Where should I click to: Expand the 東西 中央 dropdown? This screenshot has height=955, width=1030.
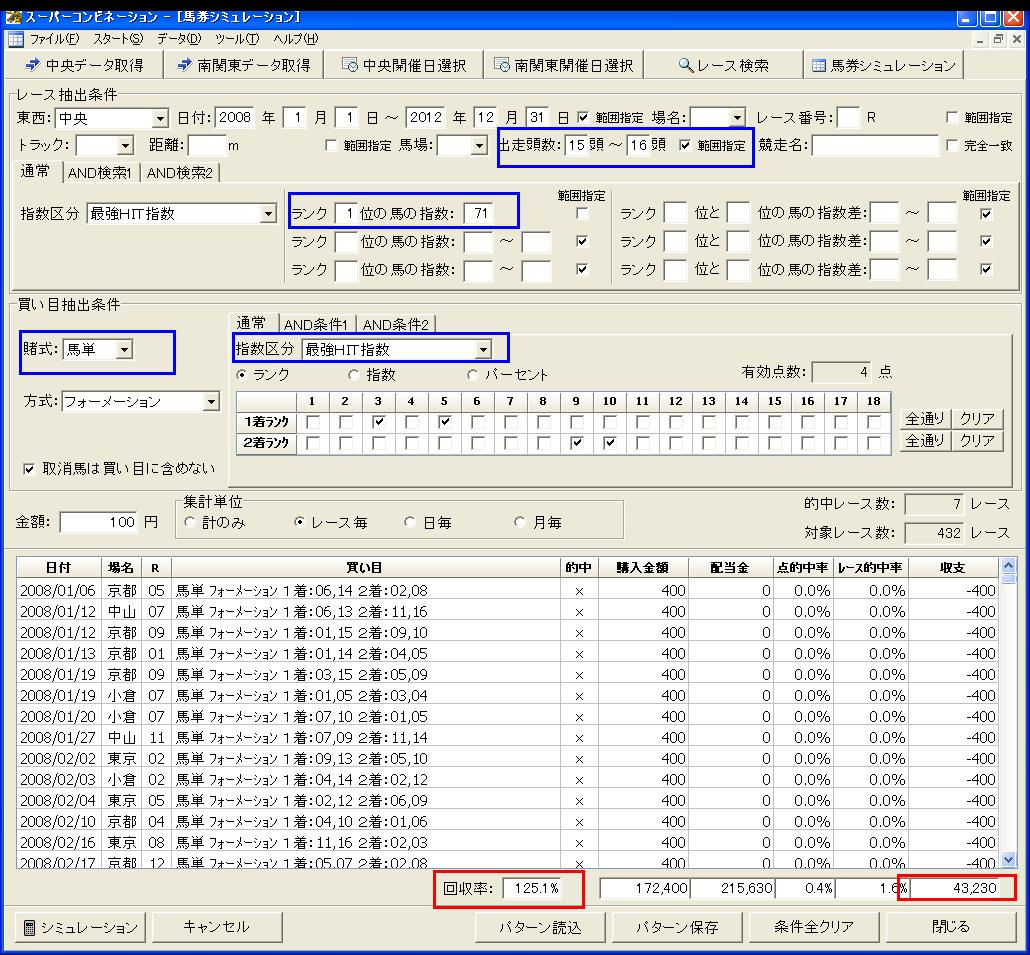159,118
